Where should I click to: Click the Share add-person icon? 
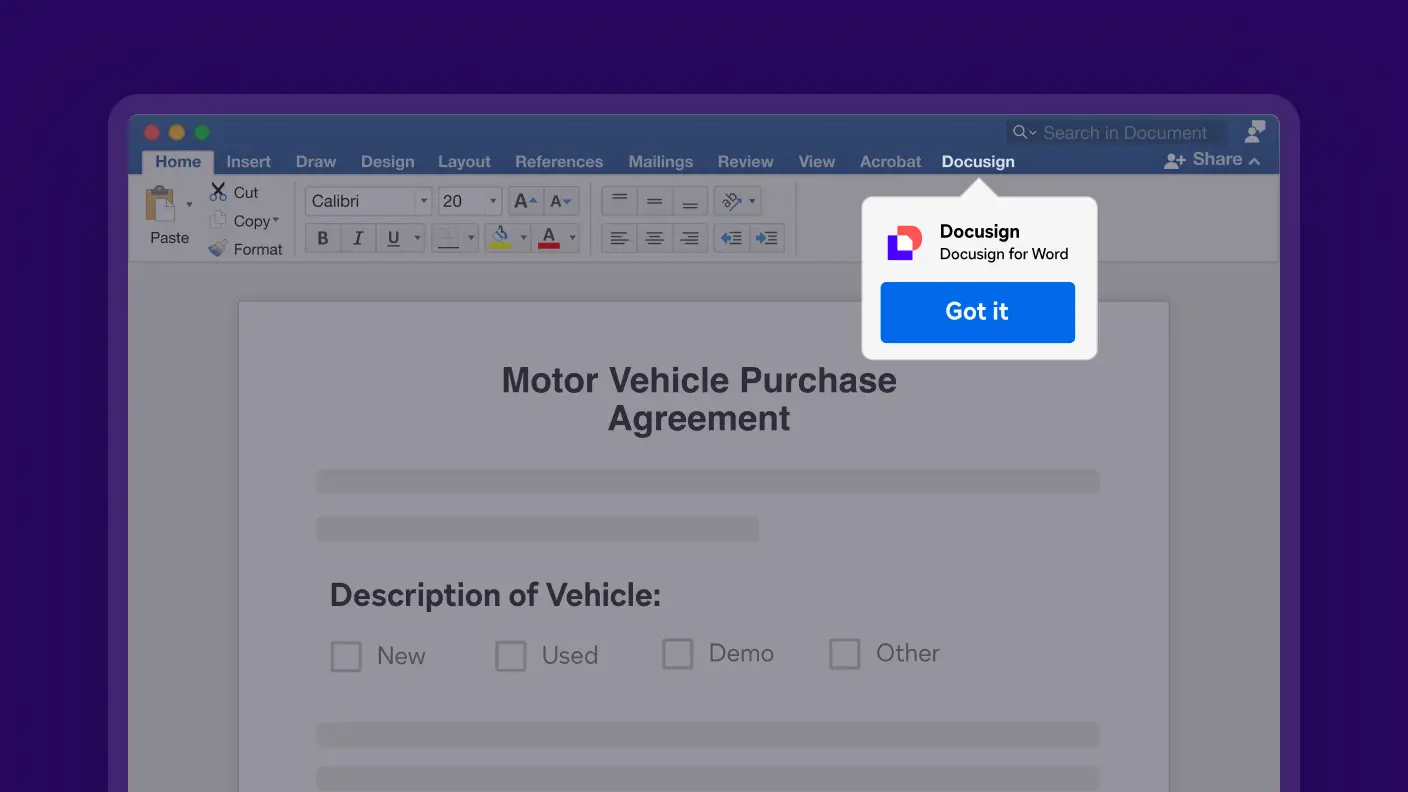pos(1175,160)
